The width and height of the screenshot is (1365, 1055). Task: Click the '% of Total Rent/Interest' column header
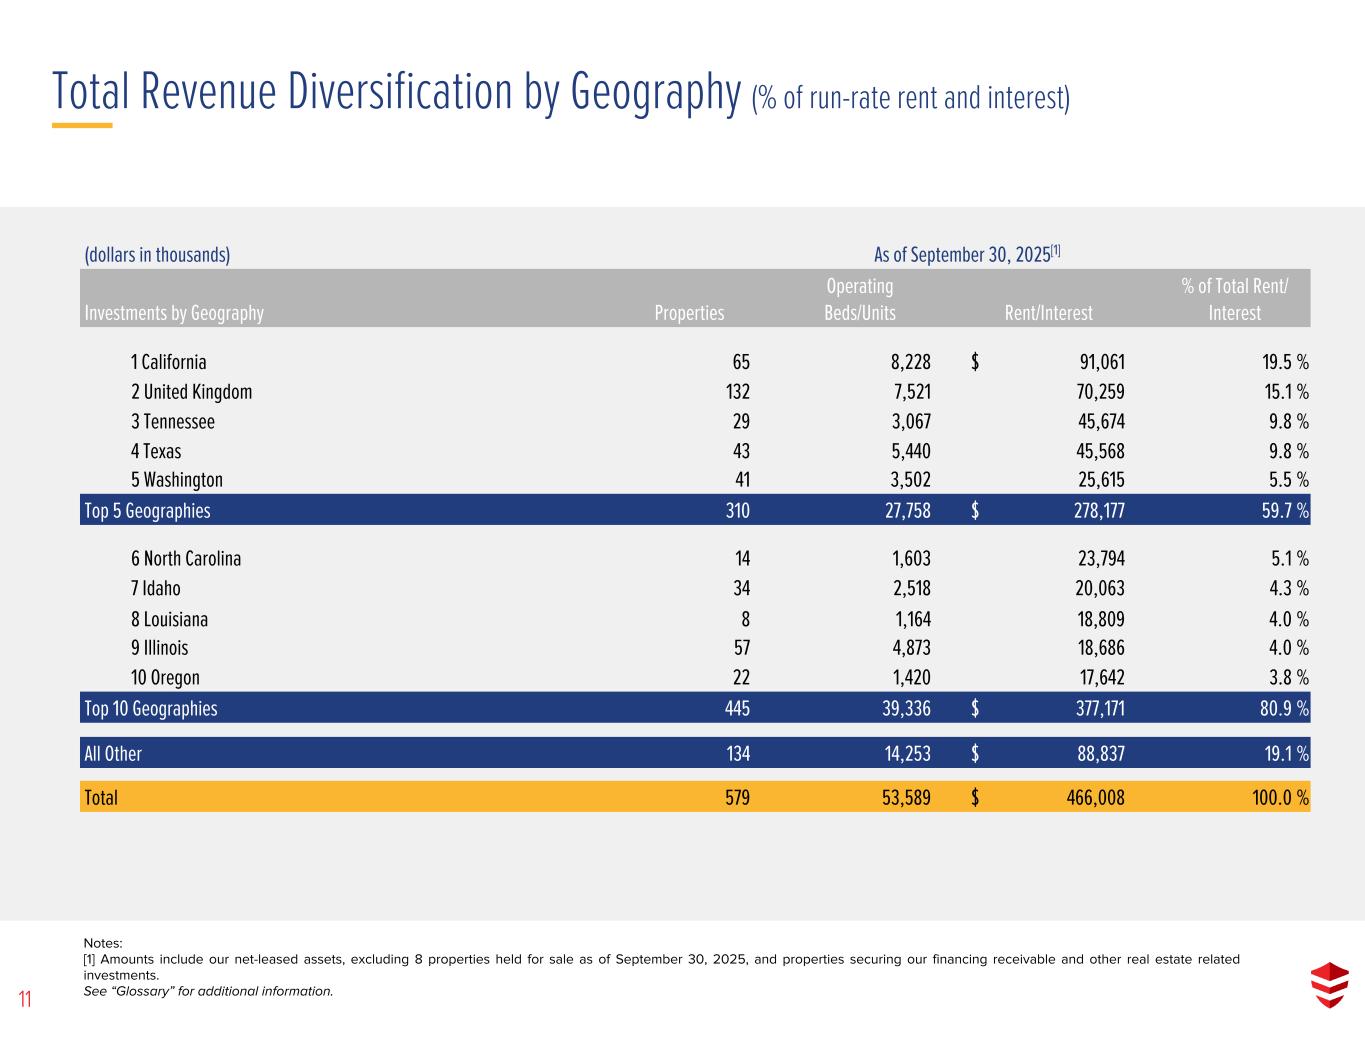pos(1234,300)
